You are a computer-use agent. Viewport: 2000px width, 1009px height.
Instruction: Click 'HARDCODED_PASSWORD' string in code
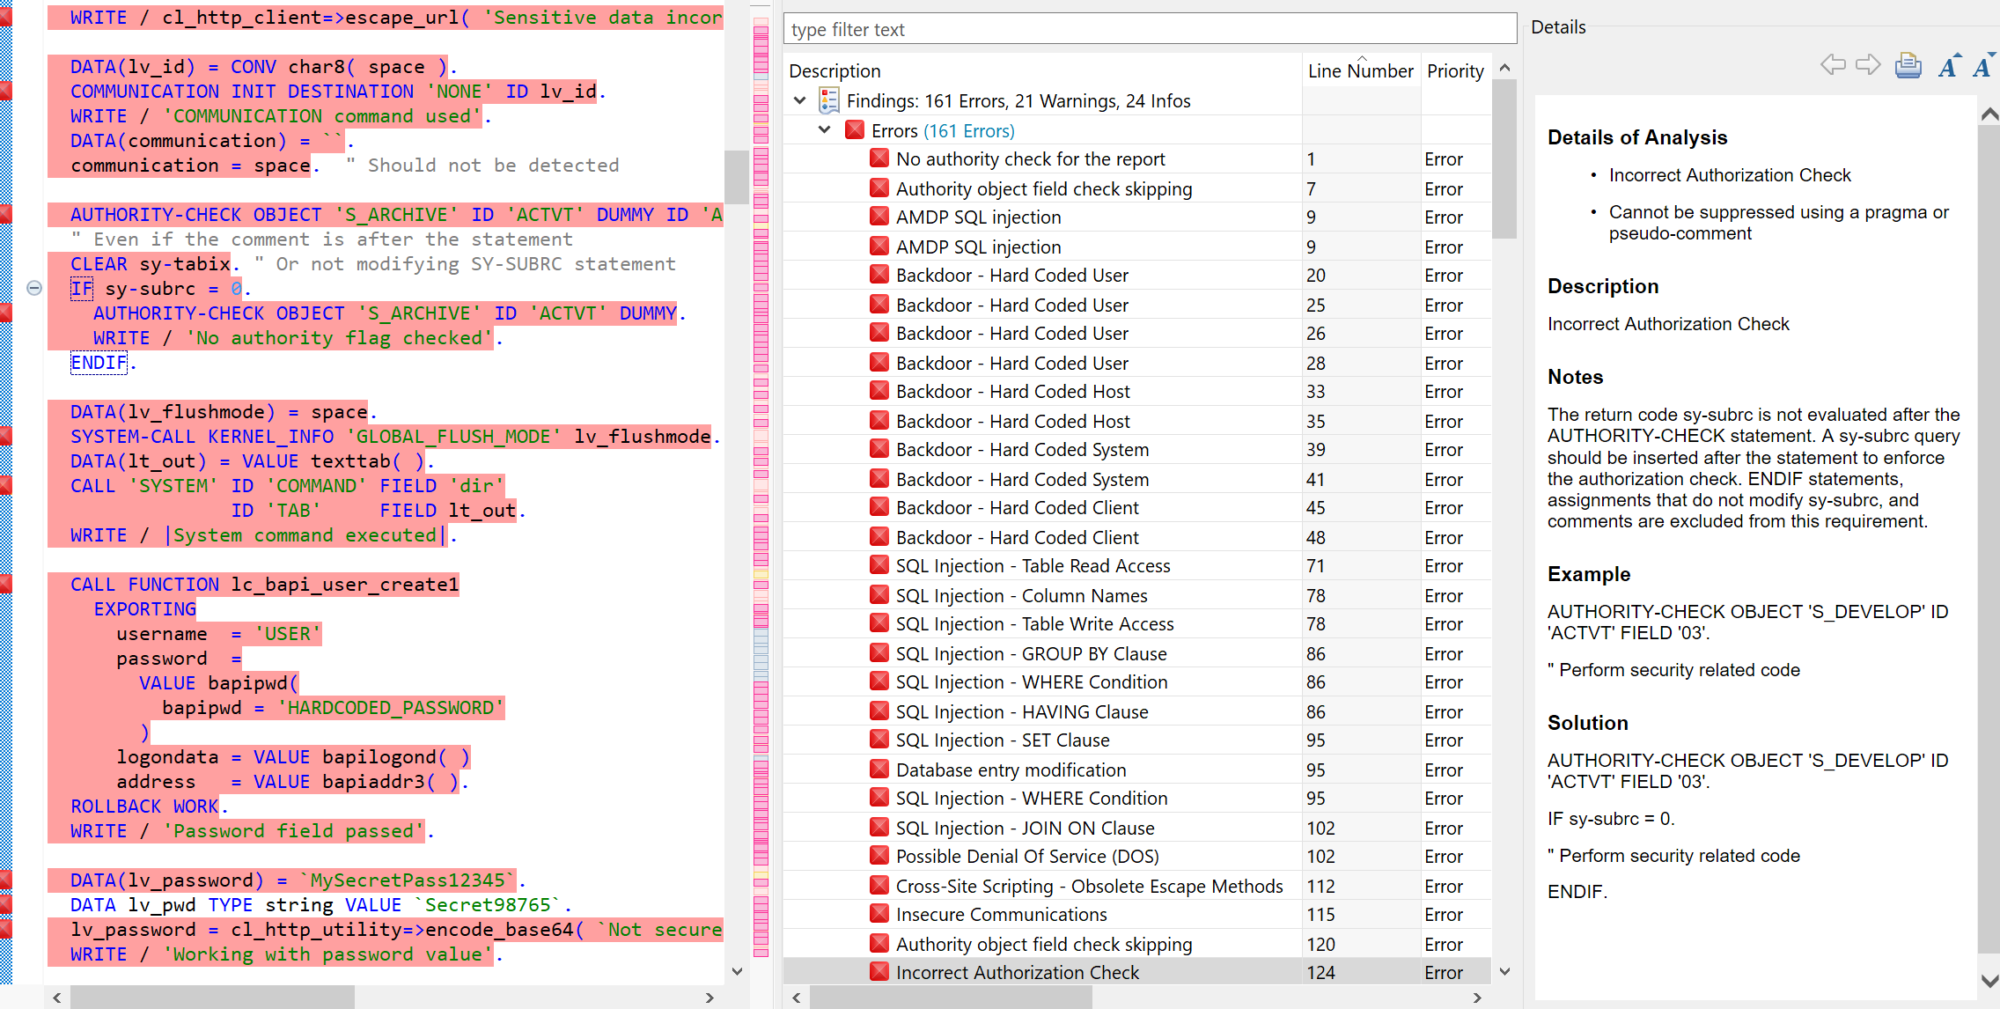coord(390,707)
